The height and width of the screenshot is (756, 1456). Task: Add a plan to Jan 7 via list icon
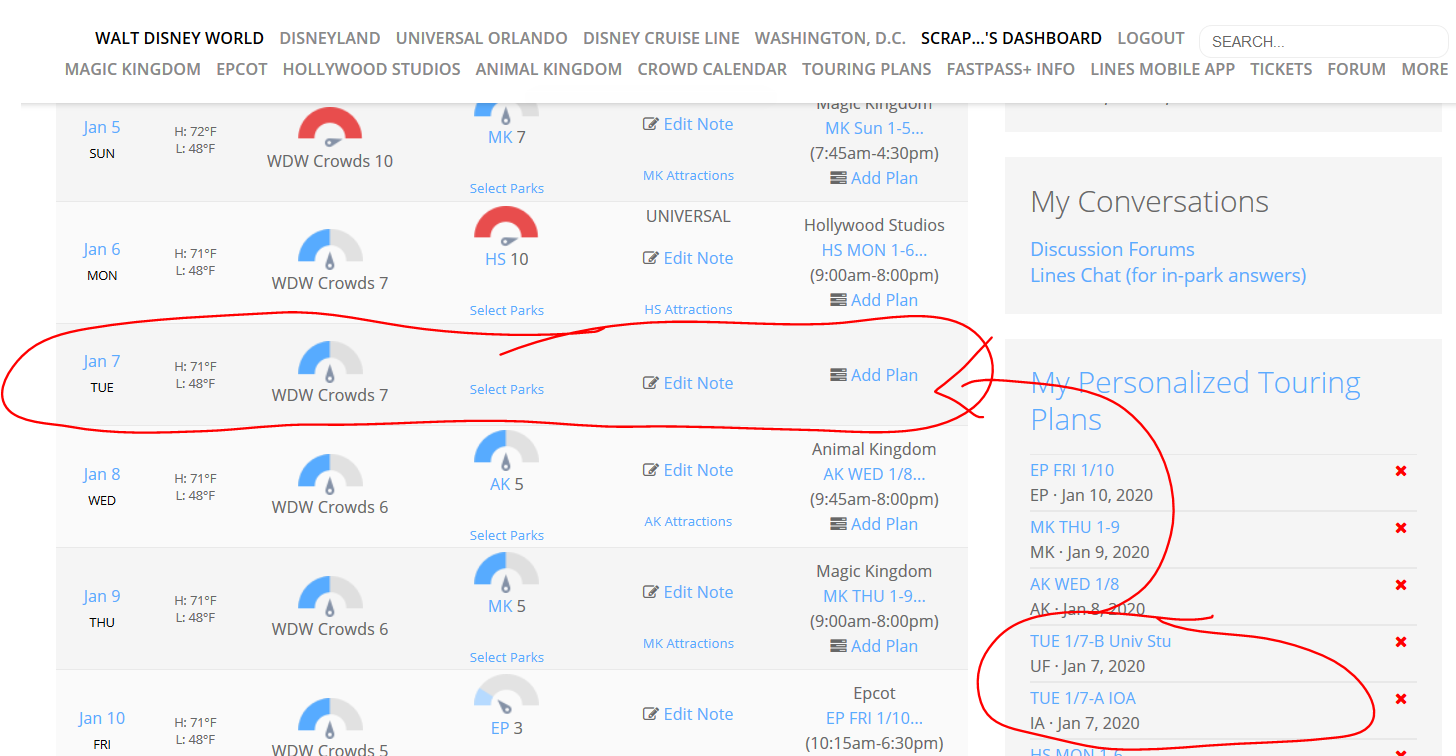pyautogui.click(x=838, y=375)
